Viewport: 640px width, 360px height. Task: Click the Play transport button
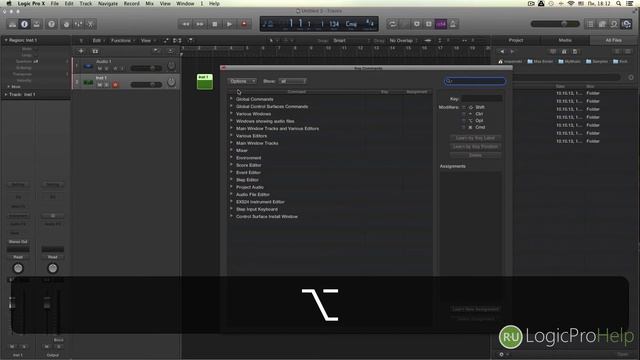tap(229, 24)
